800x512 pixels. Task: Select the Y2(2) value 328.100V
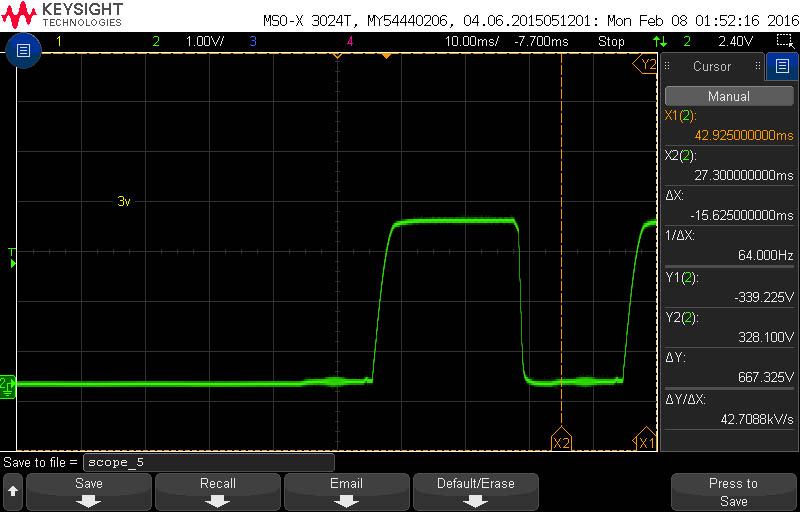pyautogui.click(x=766, y=337)
